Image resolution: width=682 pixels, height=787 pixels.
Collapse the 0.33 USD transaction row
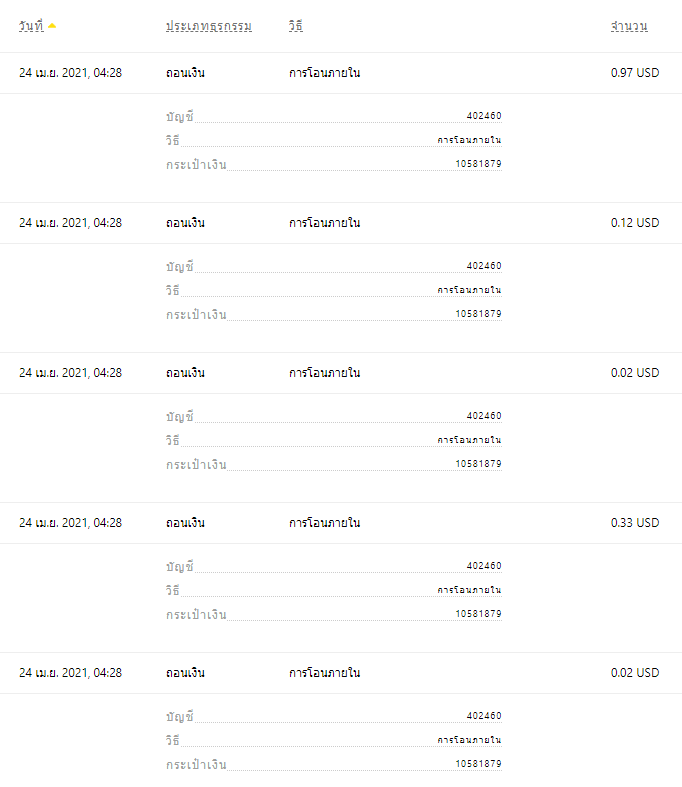click(x=341, y=523)
